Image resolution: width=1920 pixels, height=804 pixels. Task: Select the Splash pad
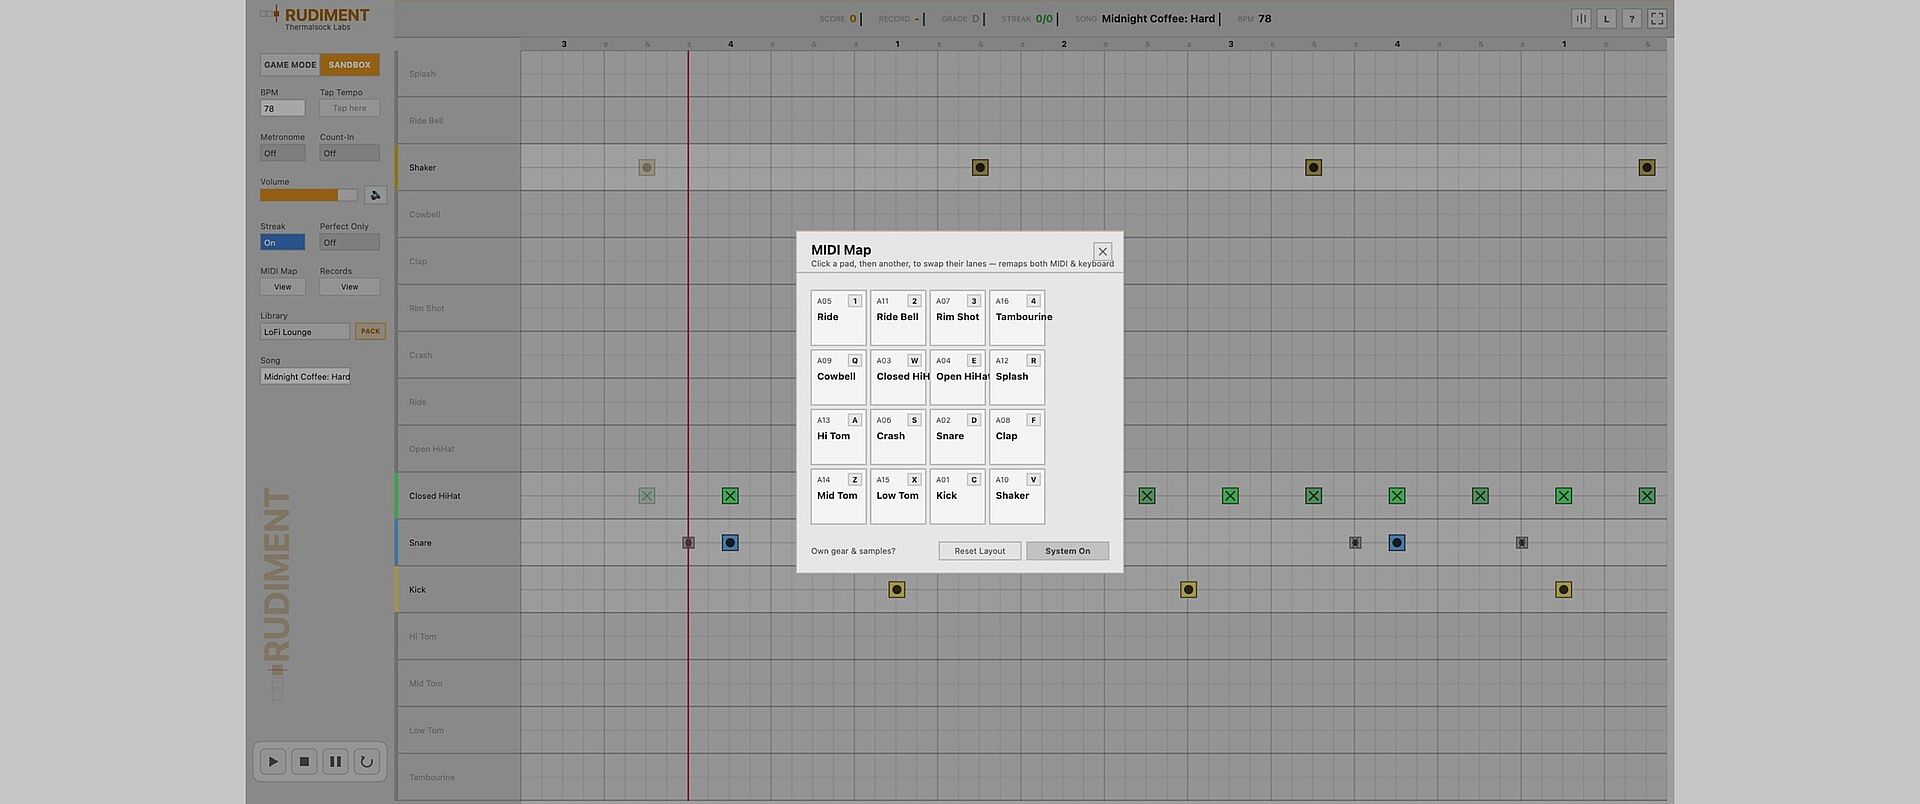click(1017, 377)
